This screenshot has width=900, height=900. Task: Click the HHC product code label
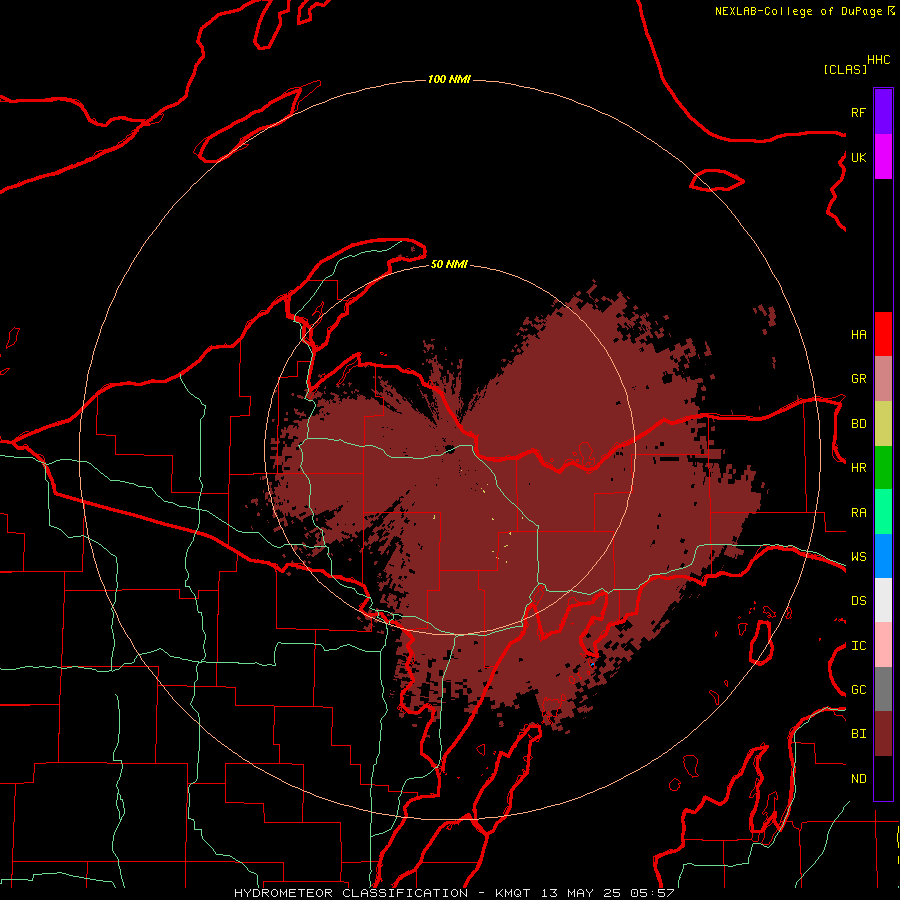tap(878, 60)
